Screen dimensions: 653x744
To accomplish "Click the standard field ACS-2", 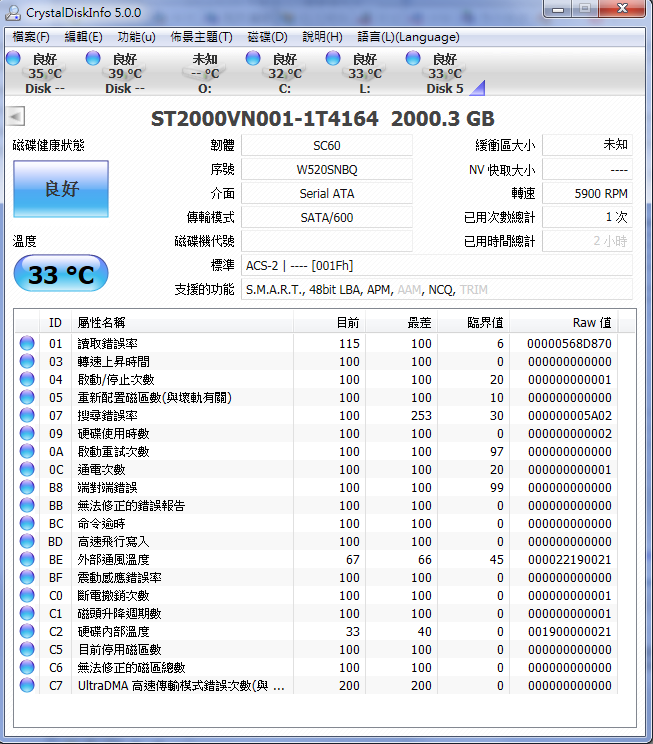I will tap(437, 265).
